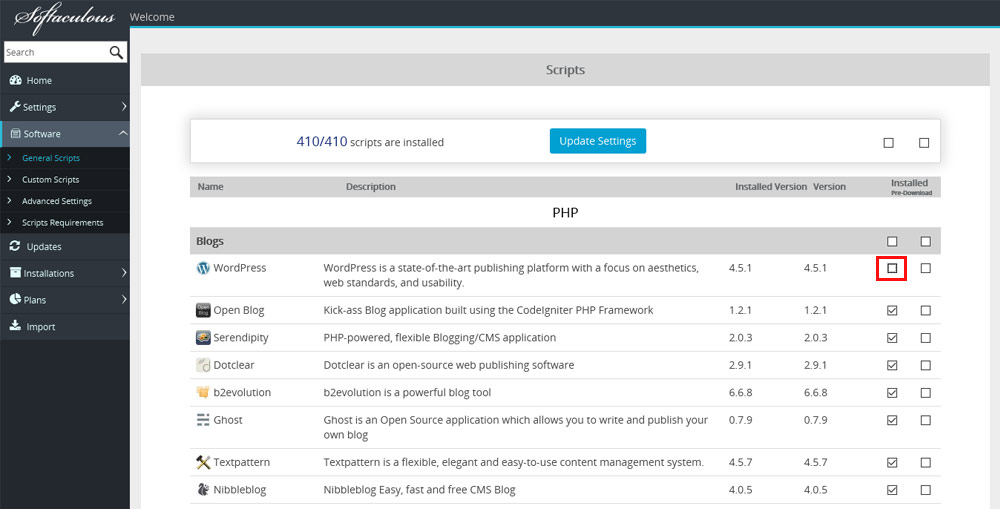Tick the WordPress Installed checkbox

point(892,268)
